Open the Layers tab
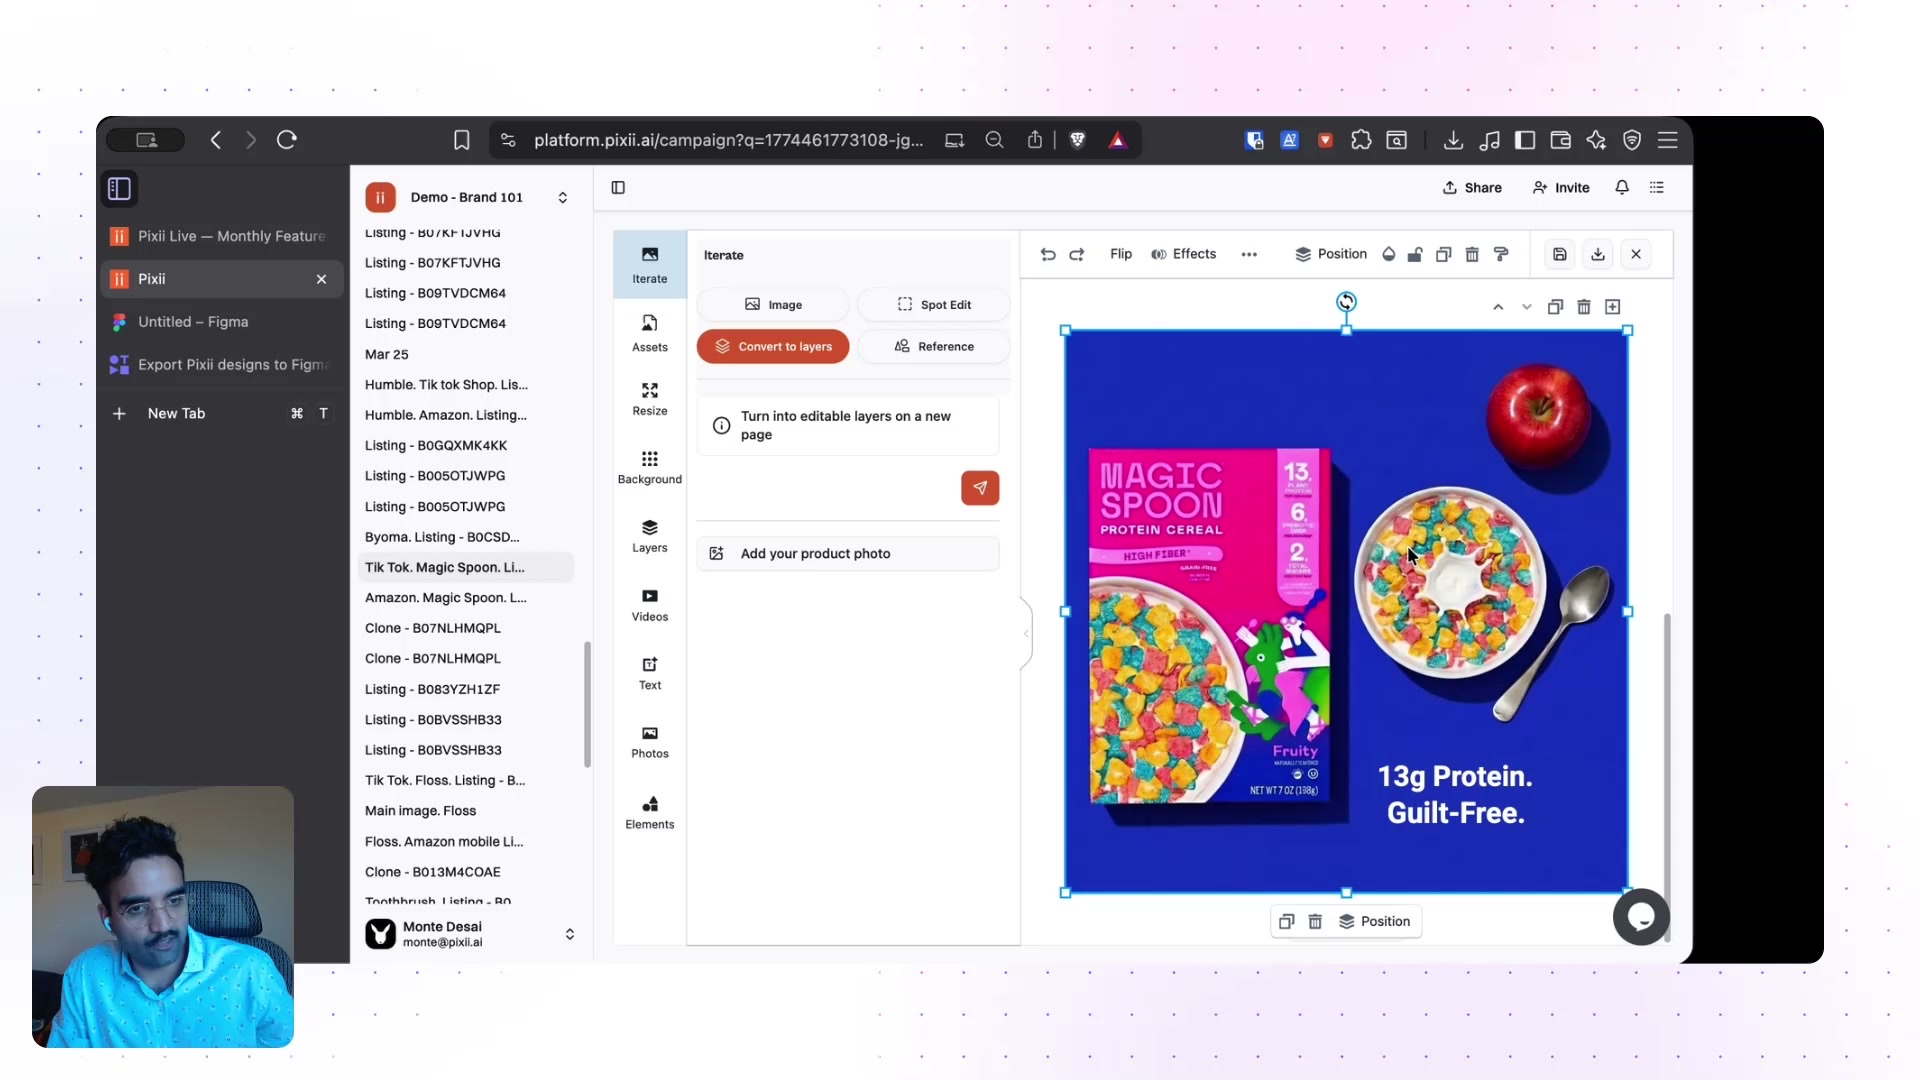 pos(650,537)
